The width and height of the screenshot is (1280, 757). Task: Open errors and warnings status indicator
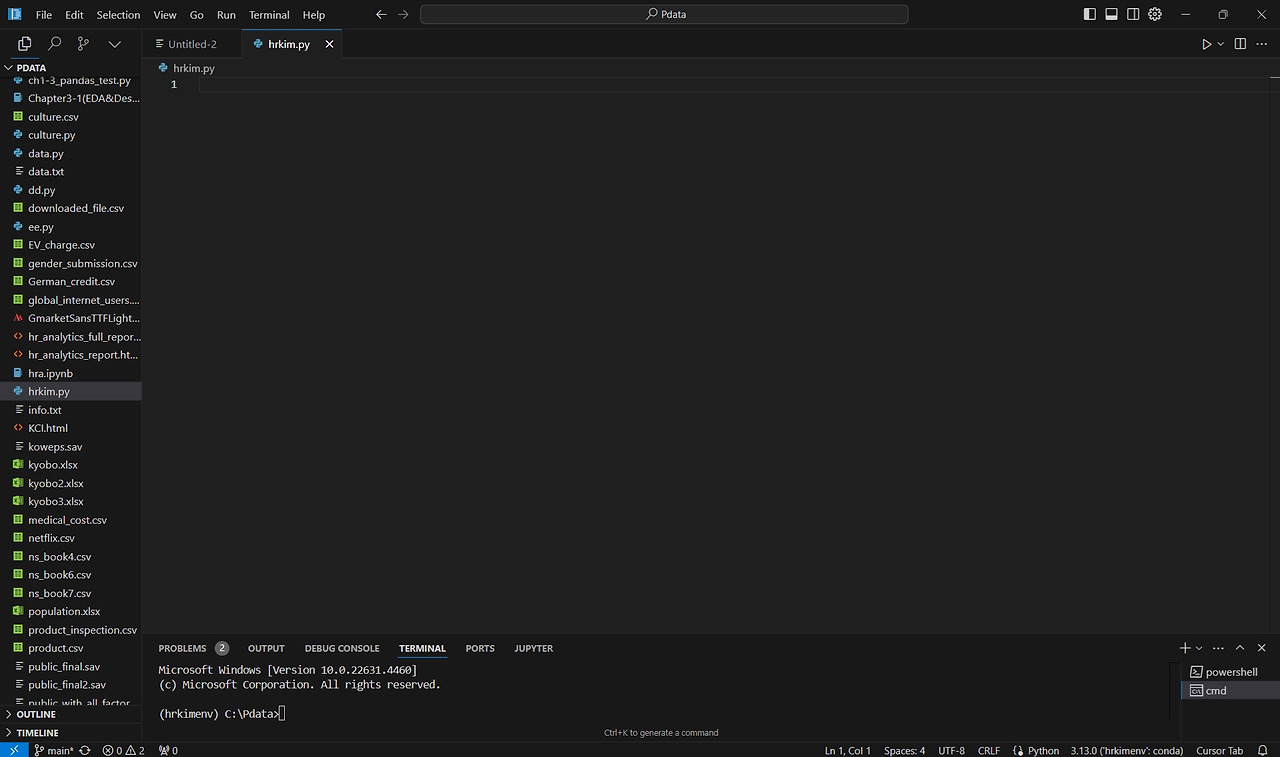123,750
